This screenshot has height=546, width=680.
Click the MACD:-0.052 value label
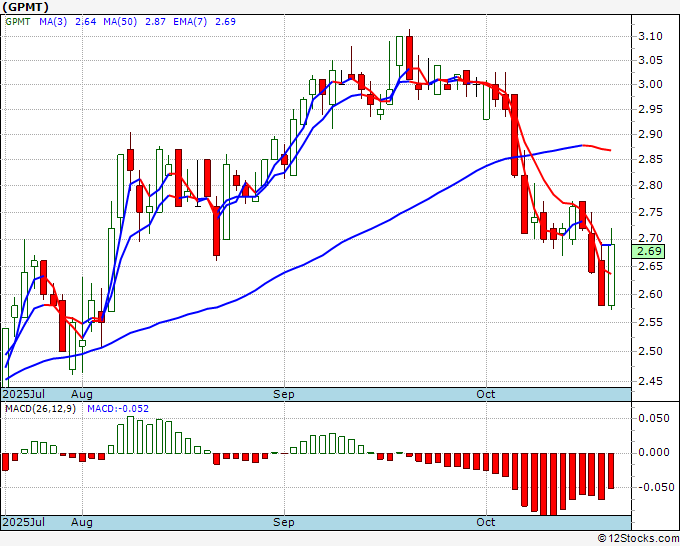coord(118,409)
